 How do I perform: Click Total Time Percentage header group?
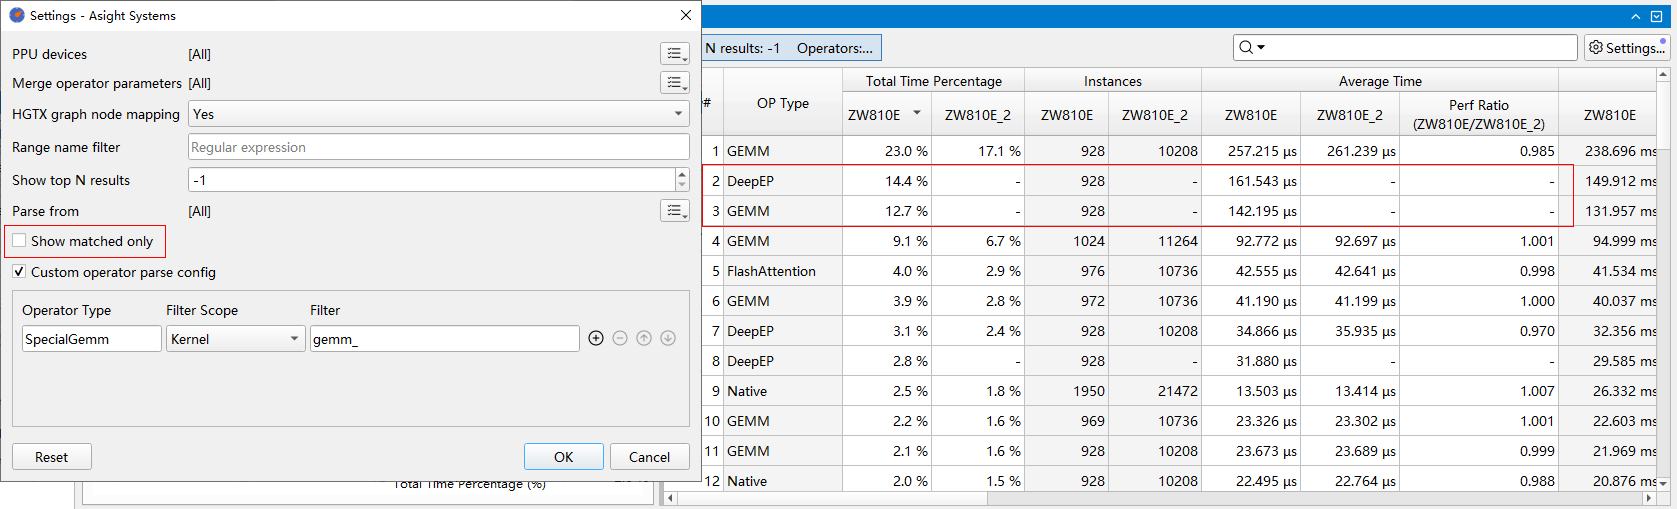pyautogui.click(x=934, y=81)
